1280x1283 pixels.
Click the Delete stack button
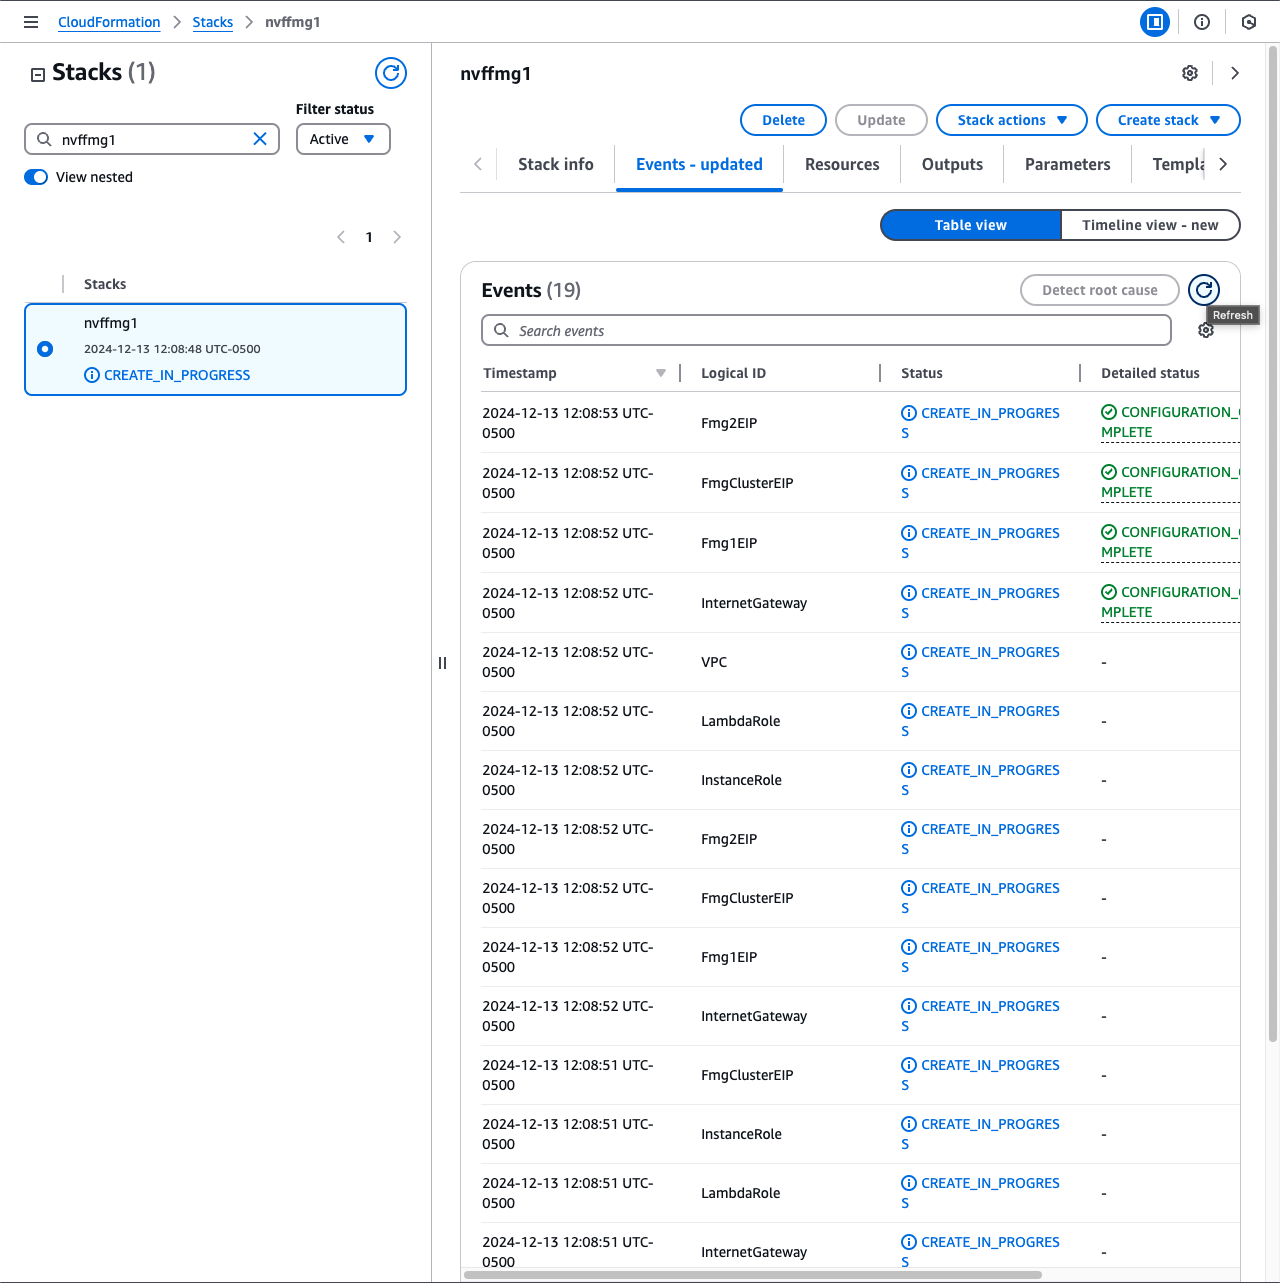click(x=783, y=120)
